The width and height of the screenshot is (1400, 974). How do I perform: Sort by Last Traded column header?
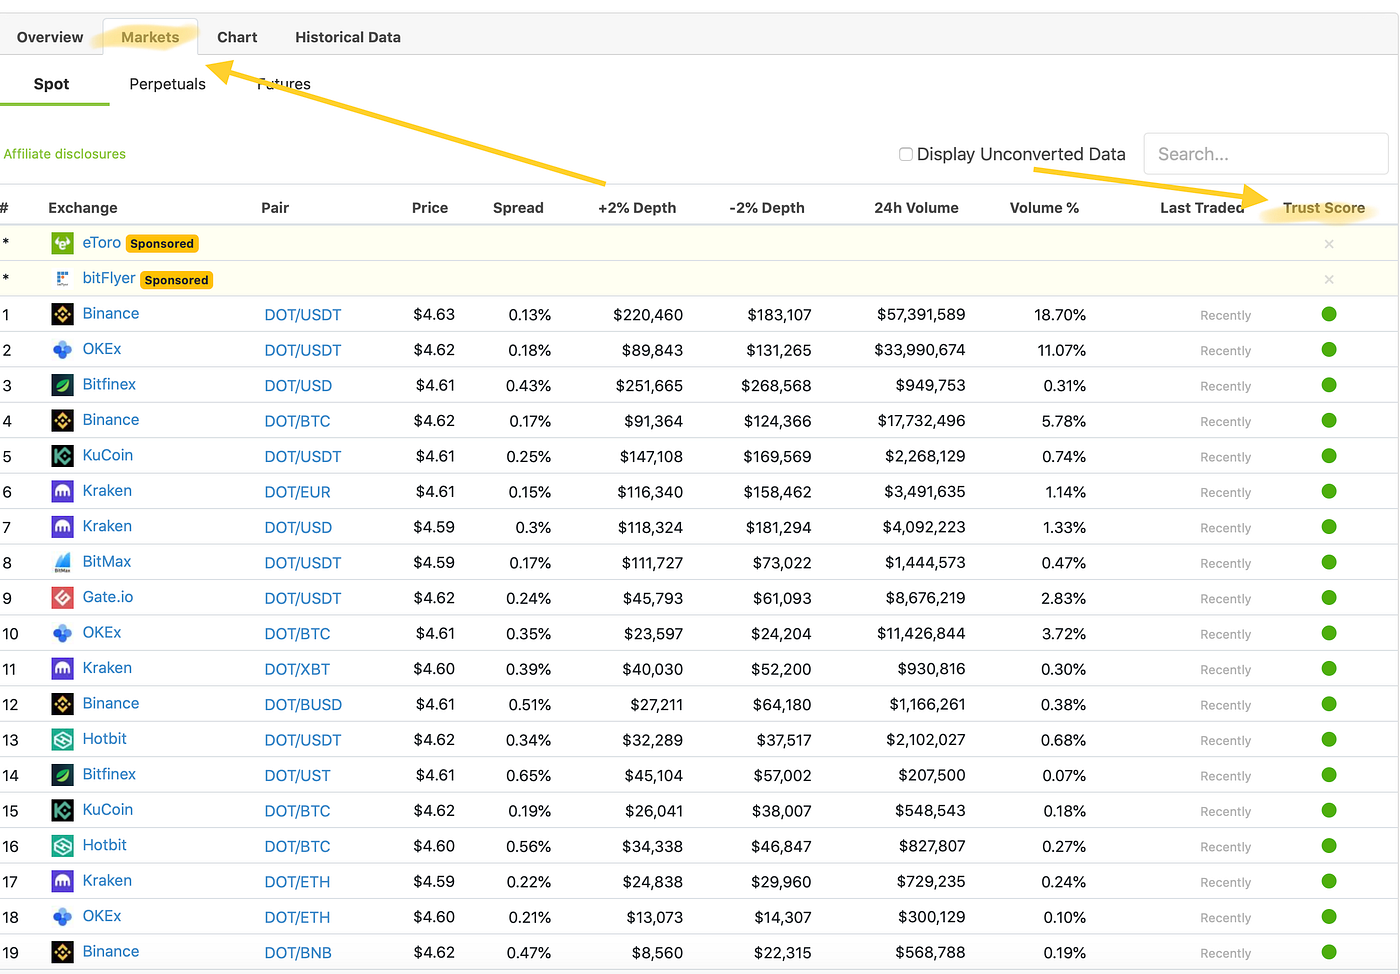1202,208
